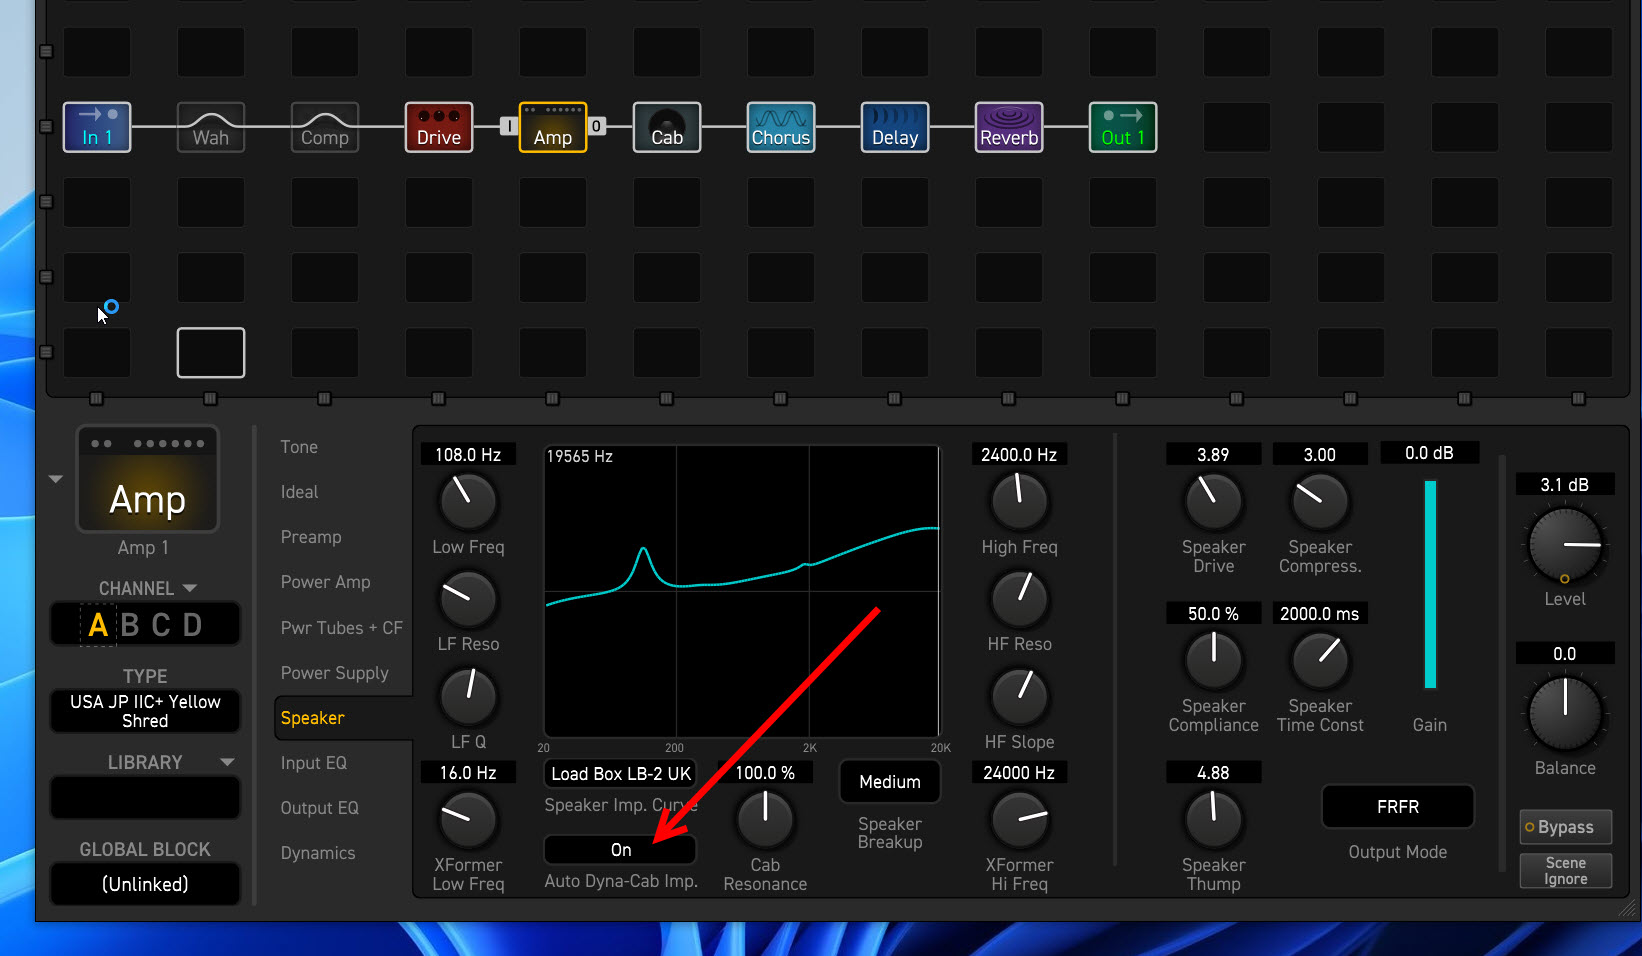Image resolution: width=1642 pixels, height=956 pixels.
Task: Select the Chorus block
Action: click(781, 127)
